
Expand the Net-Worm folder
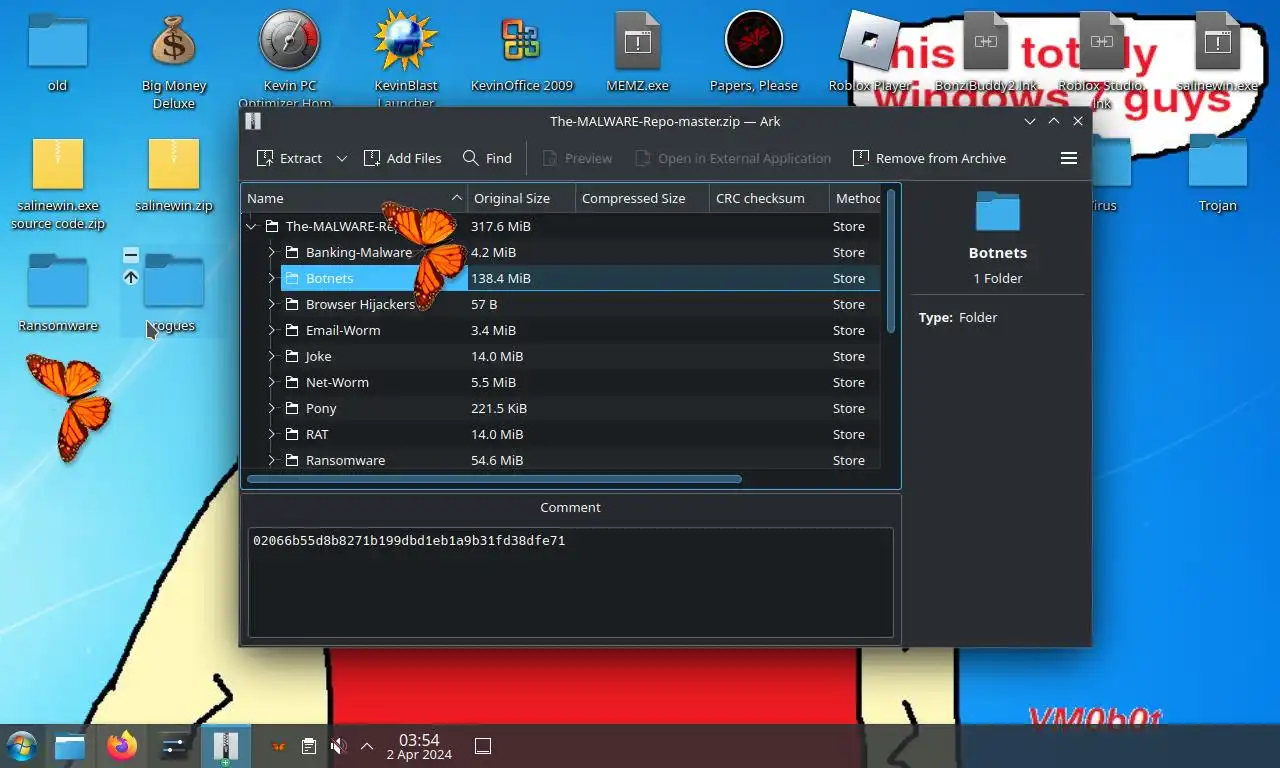point(271,382)
